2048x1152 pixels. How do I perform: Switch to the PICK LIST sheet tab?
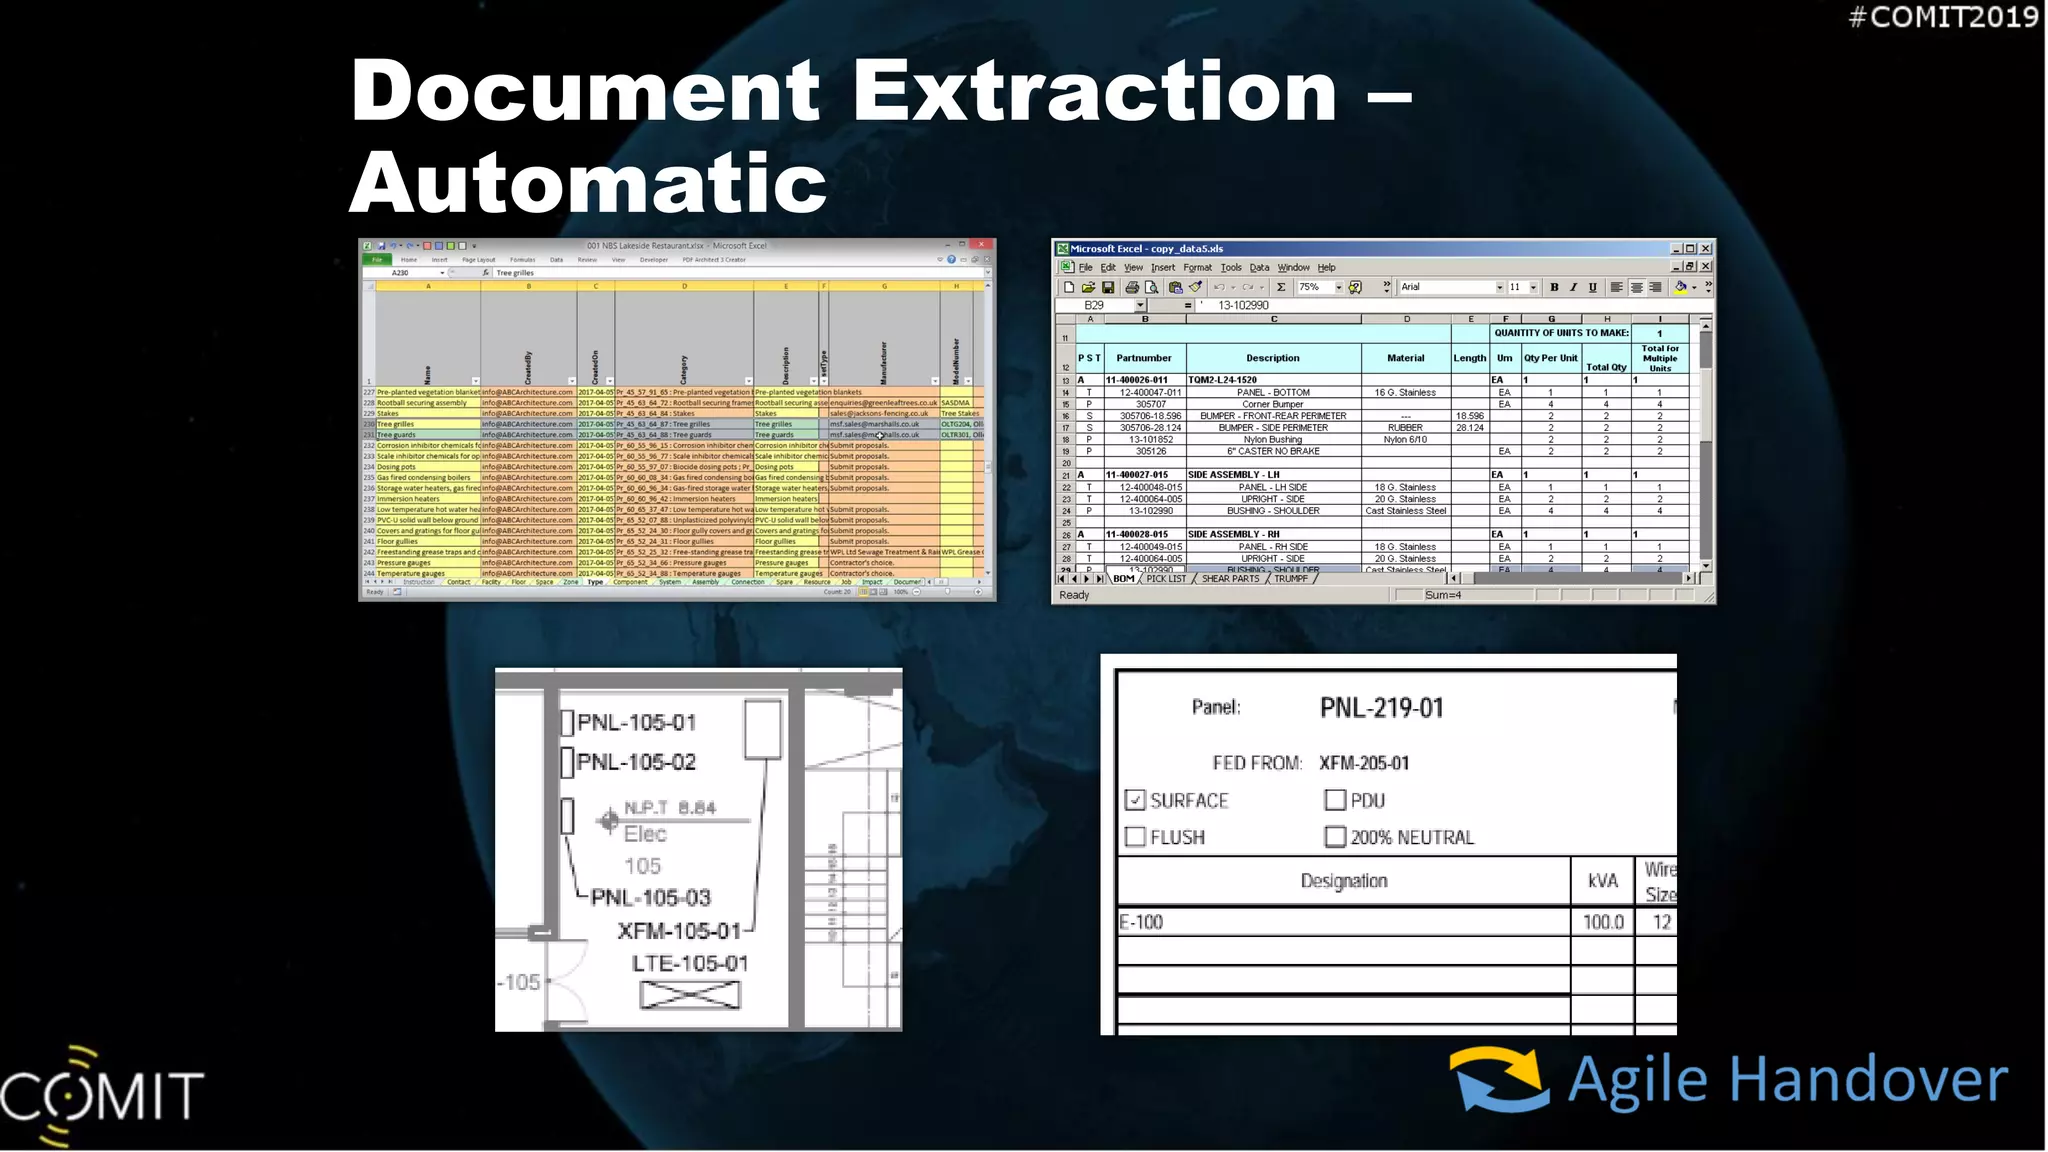pyautogui.click(x=1166, y=579)
